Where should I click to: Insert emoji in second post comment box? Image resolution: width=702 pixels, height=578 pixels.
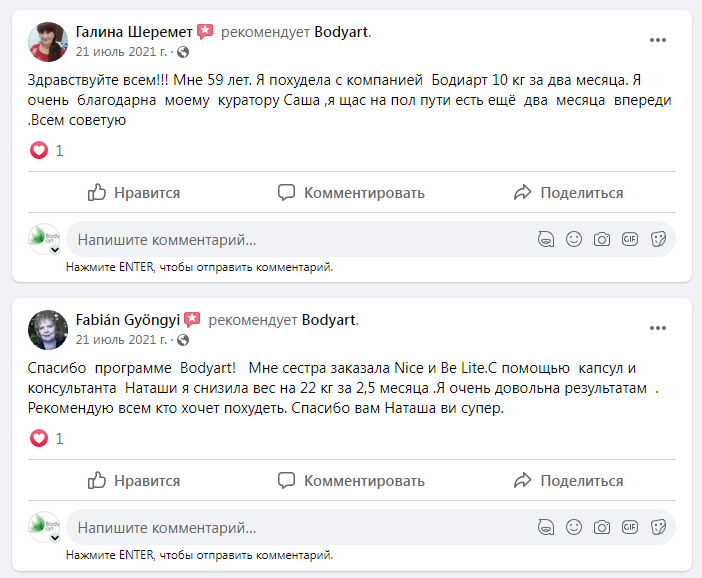tap(574, 526)
